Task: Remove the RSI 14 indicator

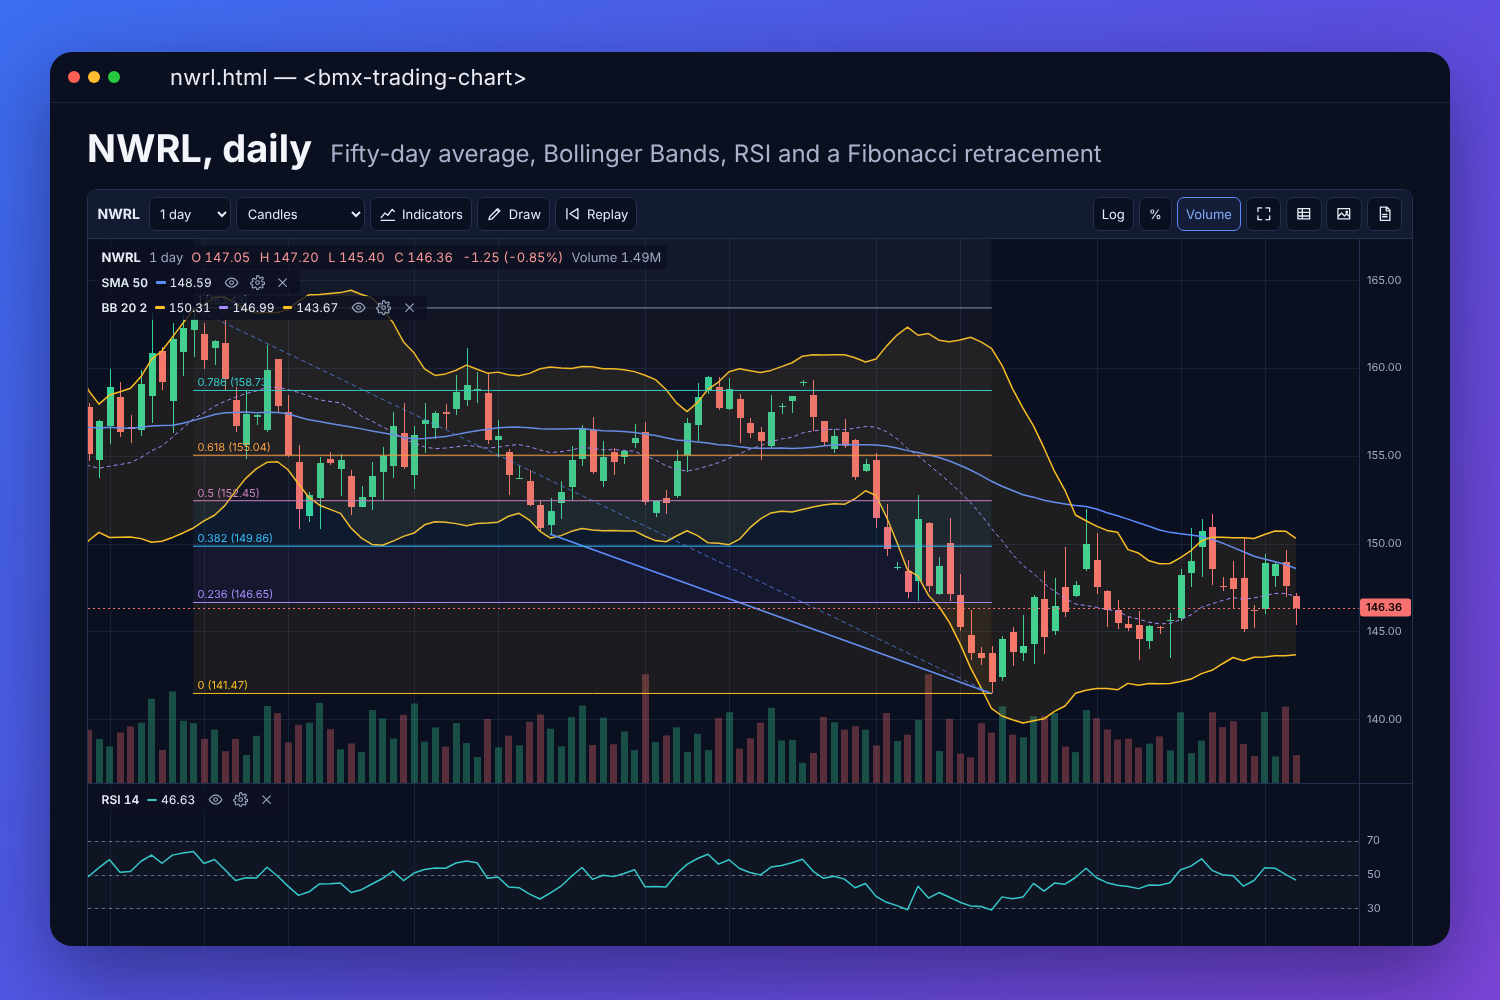Action: click(266, 800)
